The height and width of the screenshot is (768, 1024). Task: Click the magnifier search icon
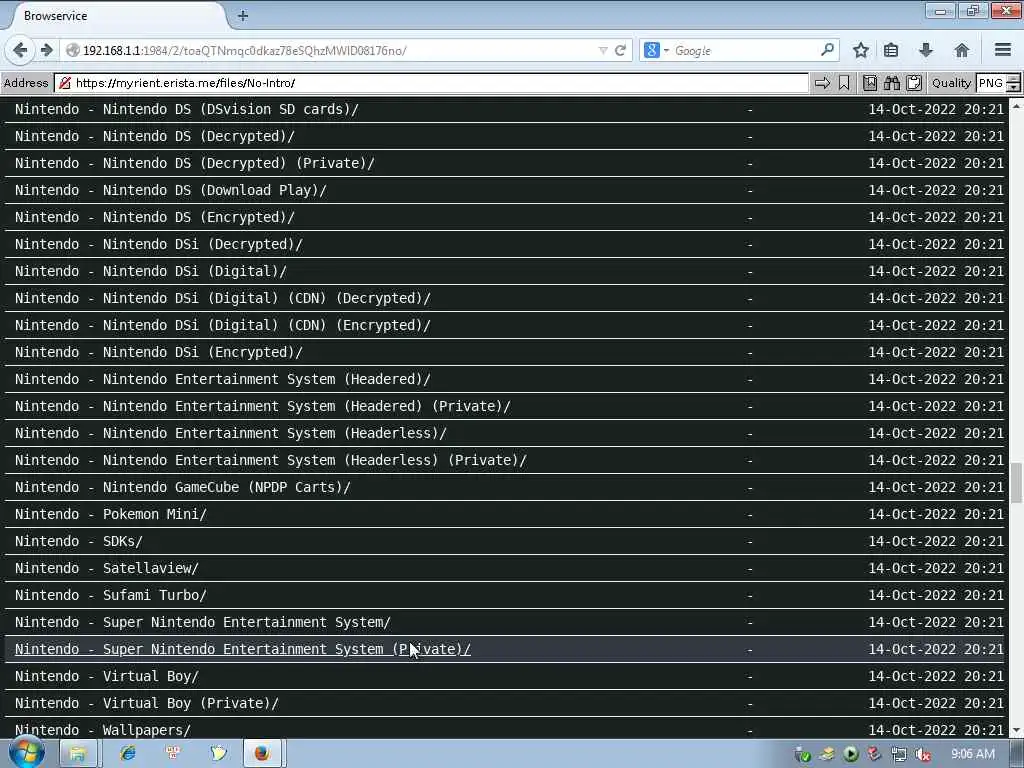[827, 50]
